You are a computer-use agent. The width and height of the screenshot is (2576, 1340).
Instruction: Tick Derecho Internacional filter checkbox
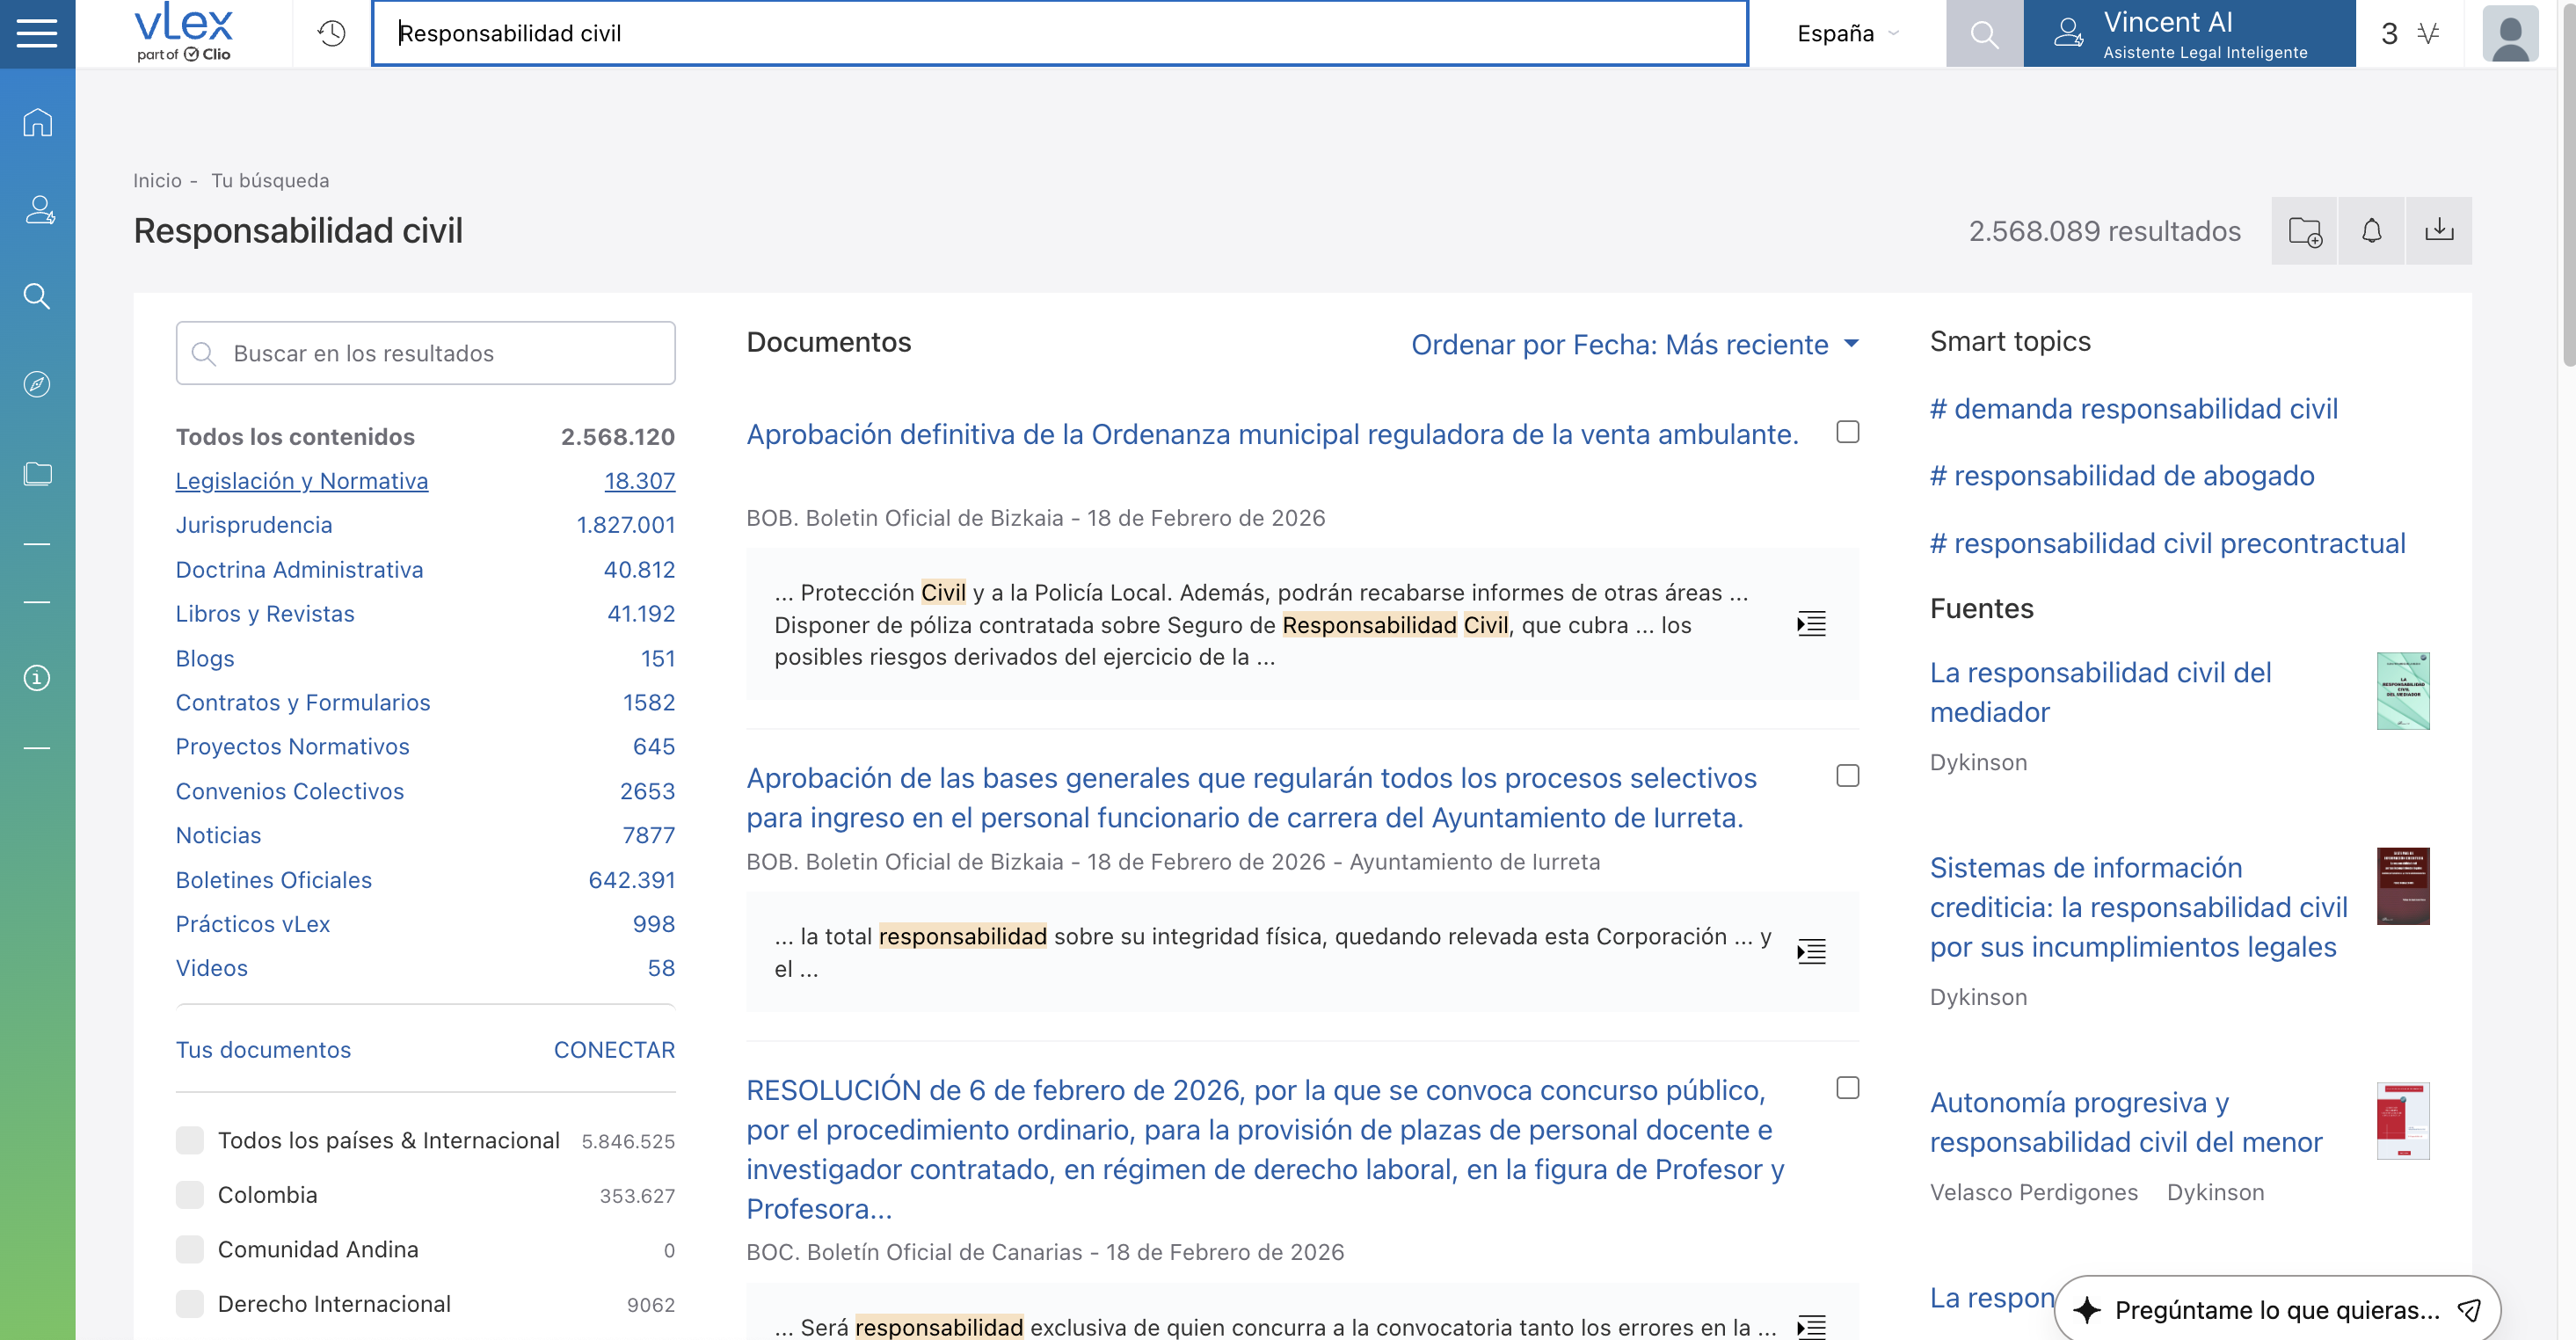(x=190, y=1304)
